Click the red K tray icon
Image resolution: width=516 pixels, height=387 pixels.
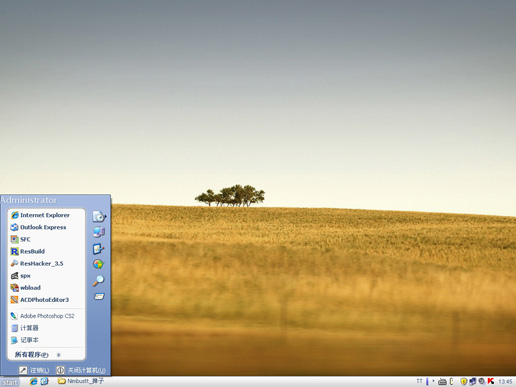click(x=491, y=381)
